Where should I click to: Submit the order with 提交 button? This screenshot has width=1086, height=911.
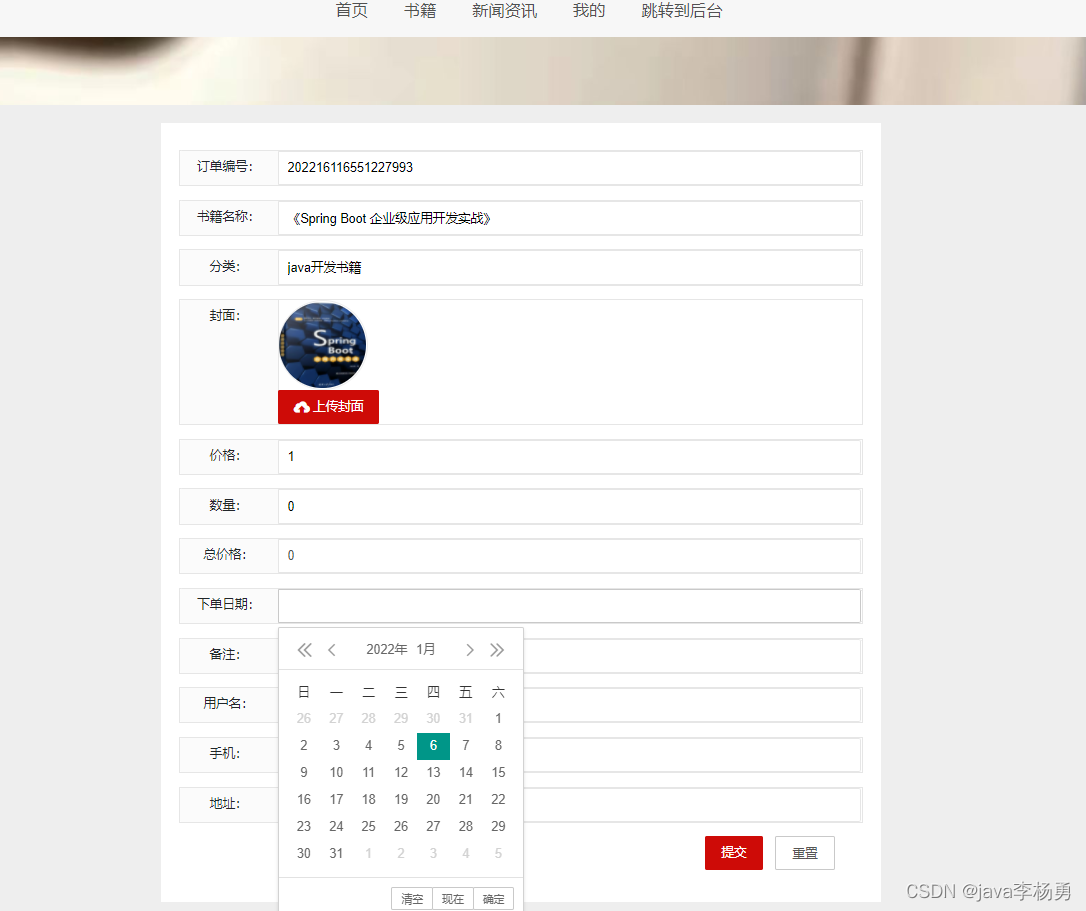tap(733, 853)
